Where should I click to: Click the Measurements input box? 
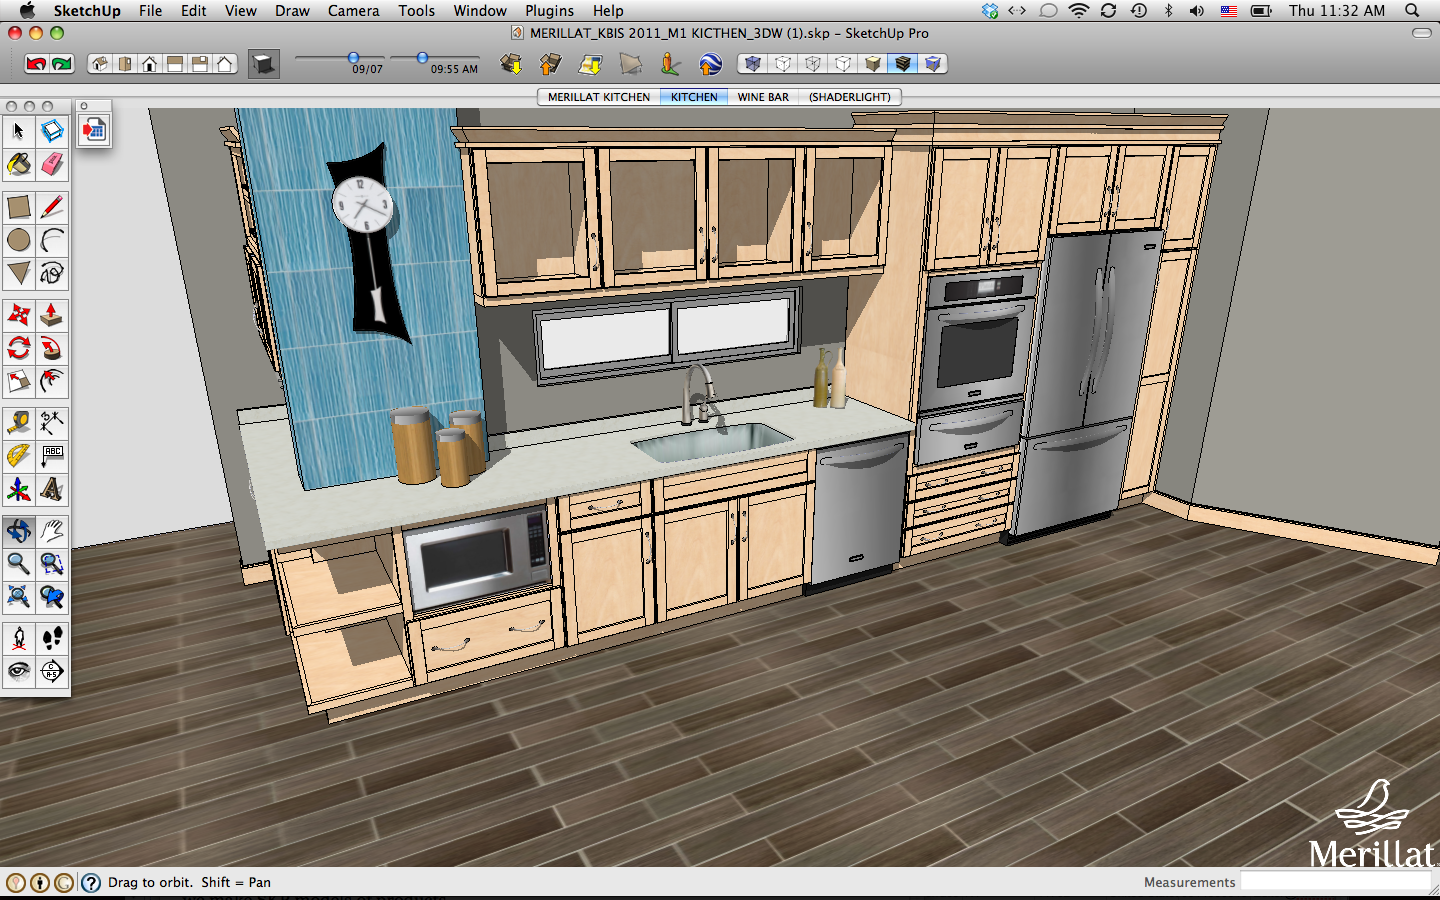pos(1335,882)
